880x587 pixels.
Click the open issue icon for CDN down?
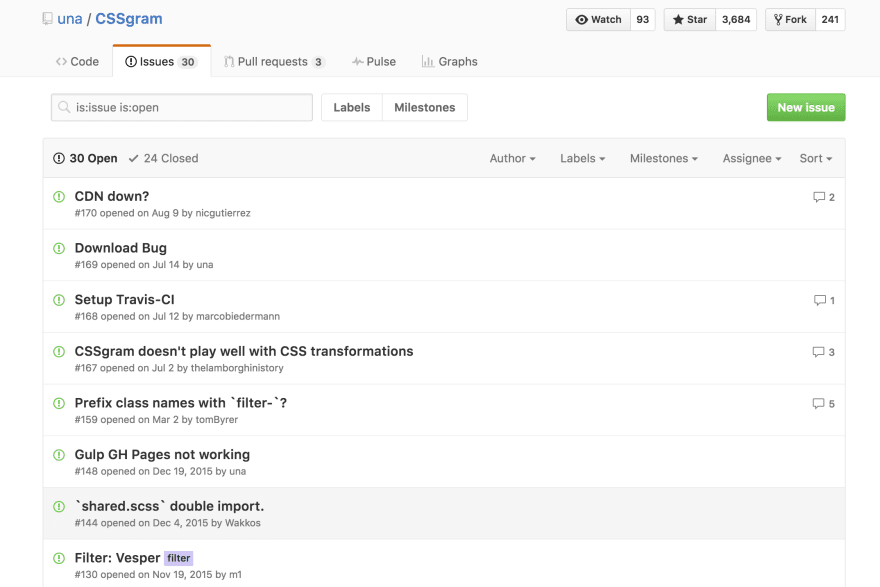59,196
